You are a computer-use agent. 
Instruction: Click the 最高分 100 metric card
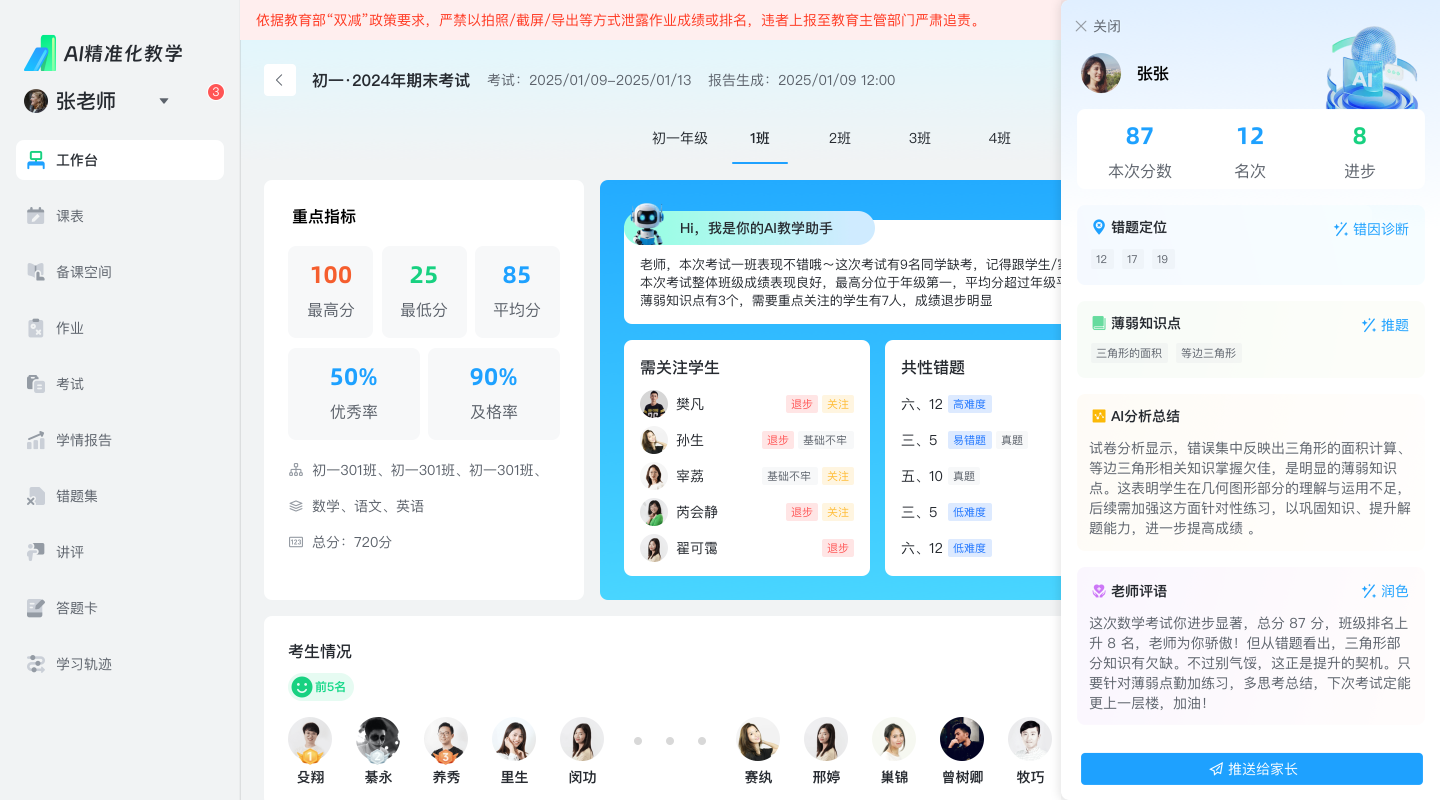tap(330, 292)
